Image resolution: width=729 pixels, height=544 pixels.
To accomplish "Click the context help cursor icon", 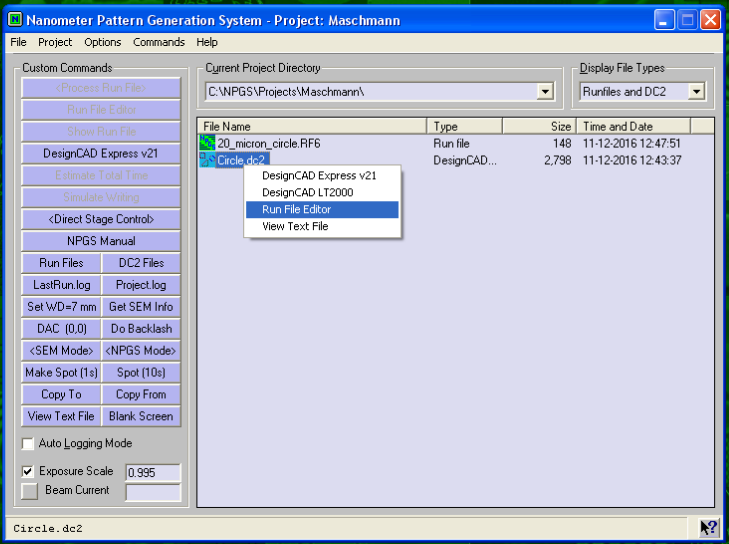I will [x=707, y=528].
